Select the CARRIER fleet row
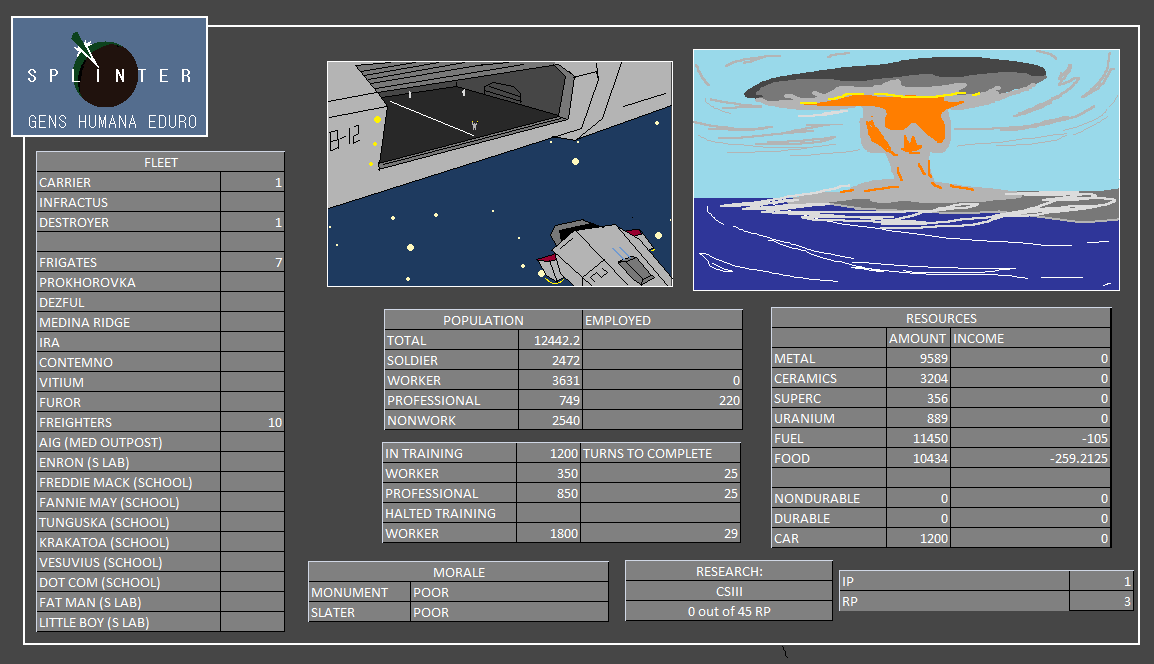Image resolution: width=1154 pixels, height=664 pixels. coord(128,182)
